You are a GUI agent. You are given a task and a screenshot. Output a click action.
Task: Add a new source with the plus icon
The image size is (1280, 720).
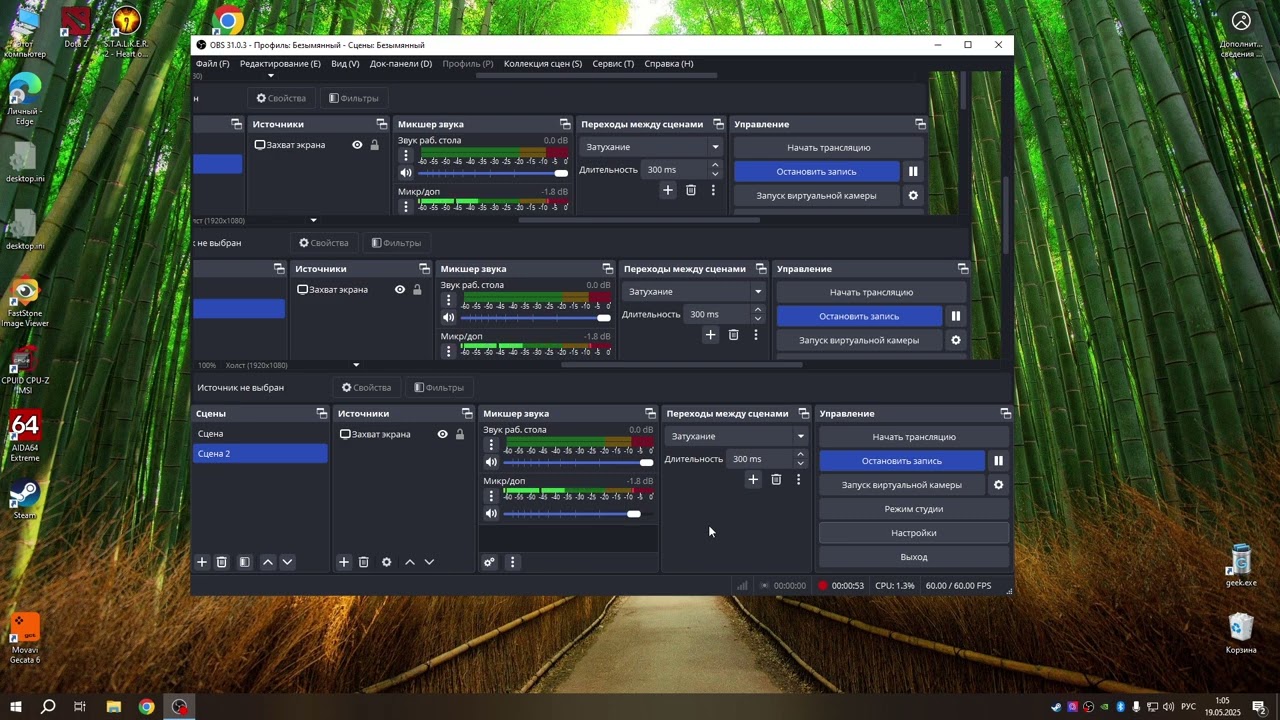[x=344, y=562]
